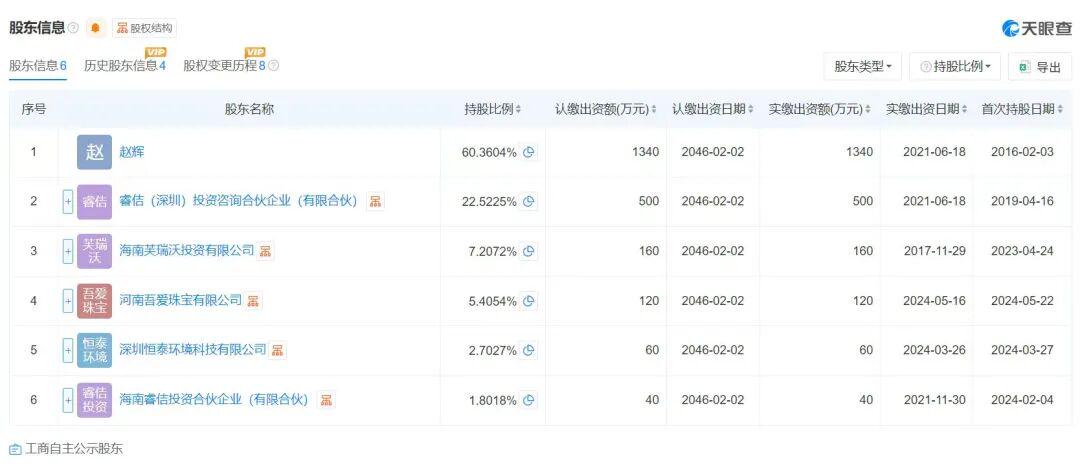Open equity structure icon next to 河南吾爱珠宝有限公司

[254, 300]
